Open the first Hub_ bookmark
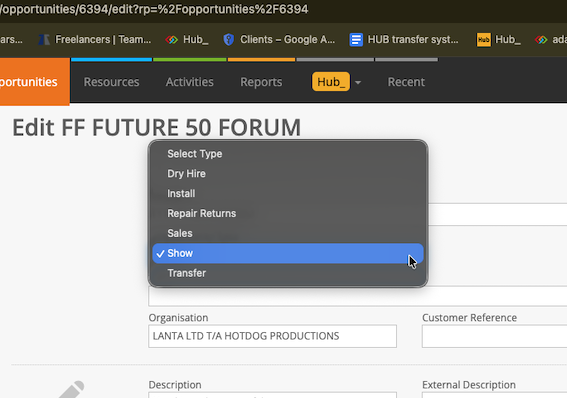The height and width of the screenshot is (398, 567). [x=187, y=39]
